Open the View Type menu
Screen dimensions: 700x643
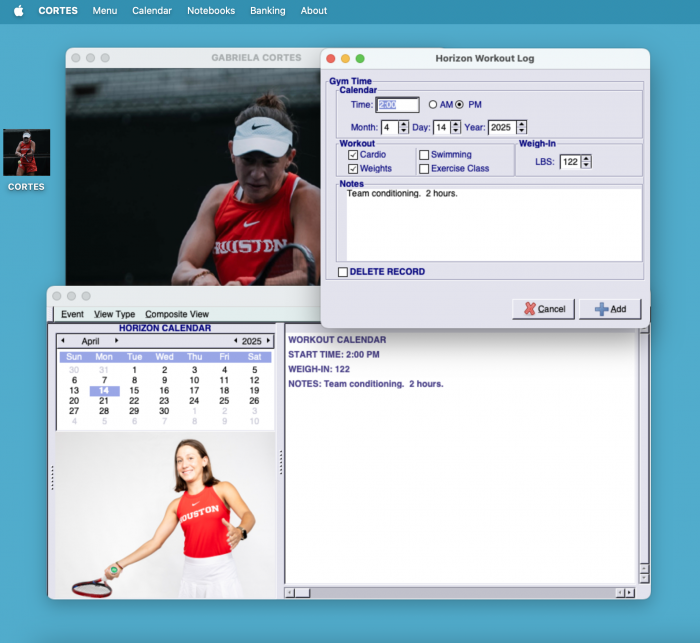pos(114,314)
